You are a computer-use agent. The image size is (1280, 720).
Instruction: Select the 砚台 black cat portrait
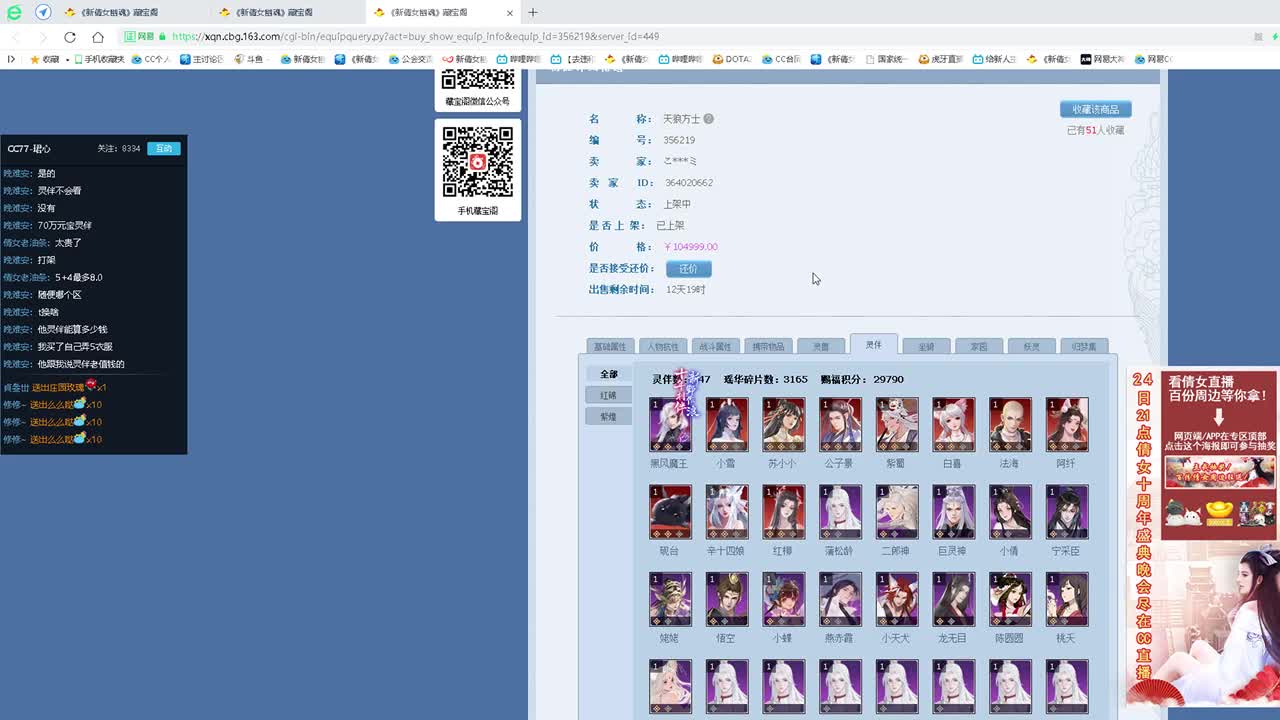click(x=670, y=512)
